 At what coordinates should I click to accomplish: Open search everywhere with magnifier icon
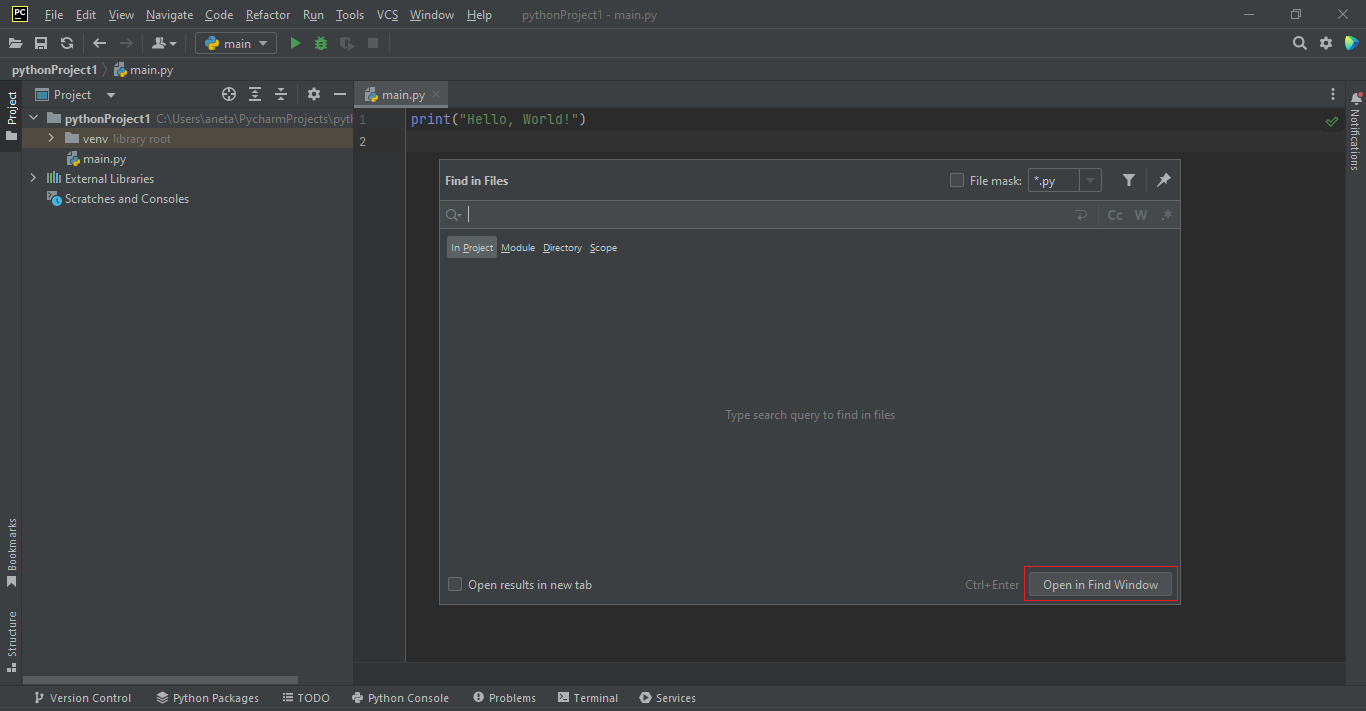click(1299, 43)
